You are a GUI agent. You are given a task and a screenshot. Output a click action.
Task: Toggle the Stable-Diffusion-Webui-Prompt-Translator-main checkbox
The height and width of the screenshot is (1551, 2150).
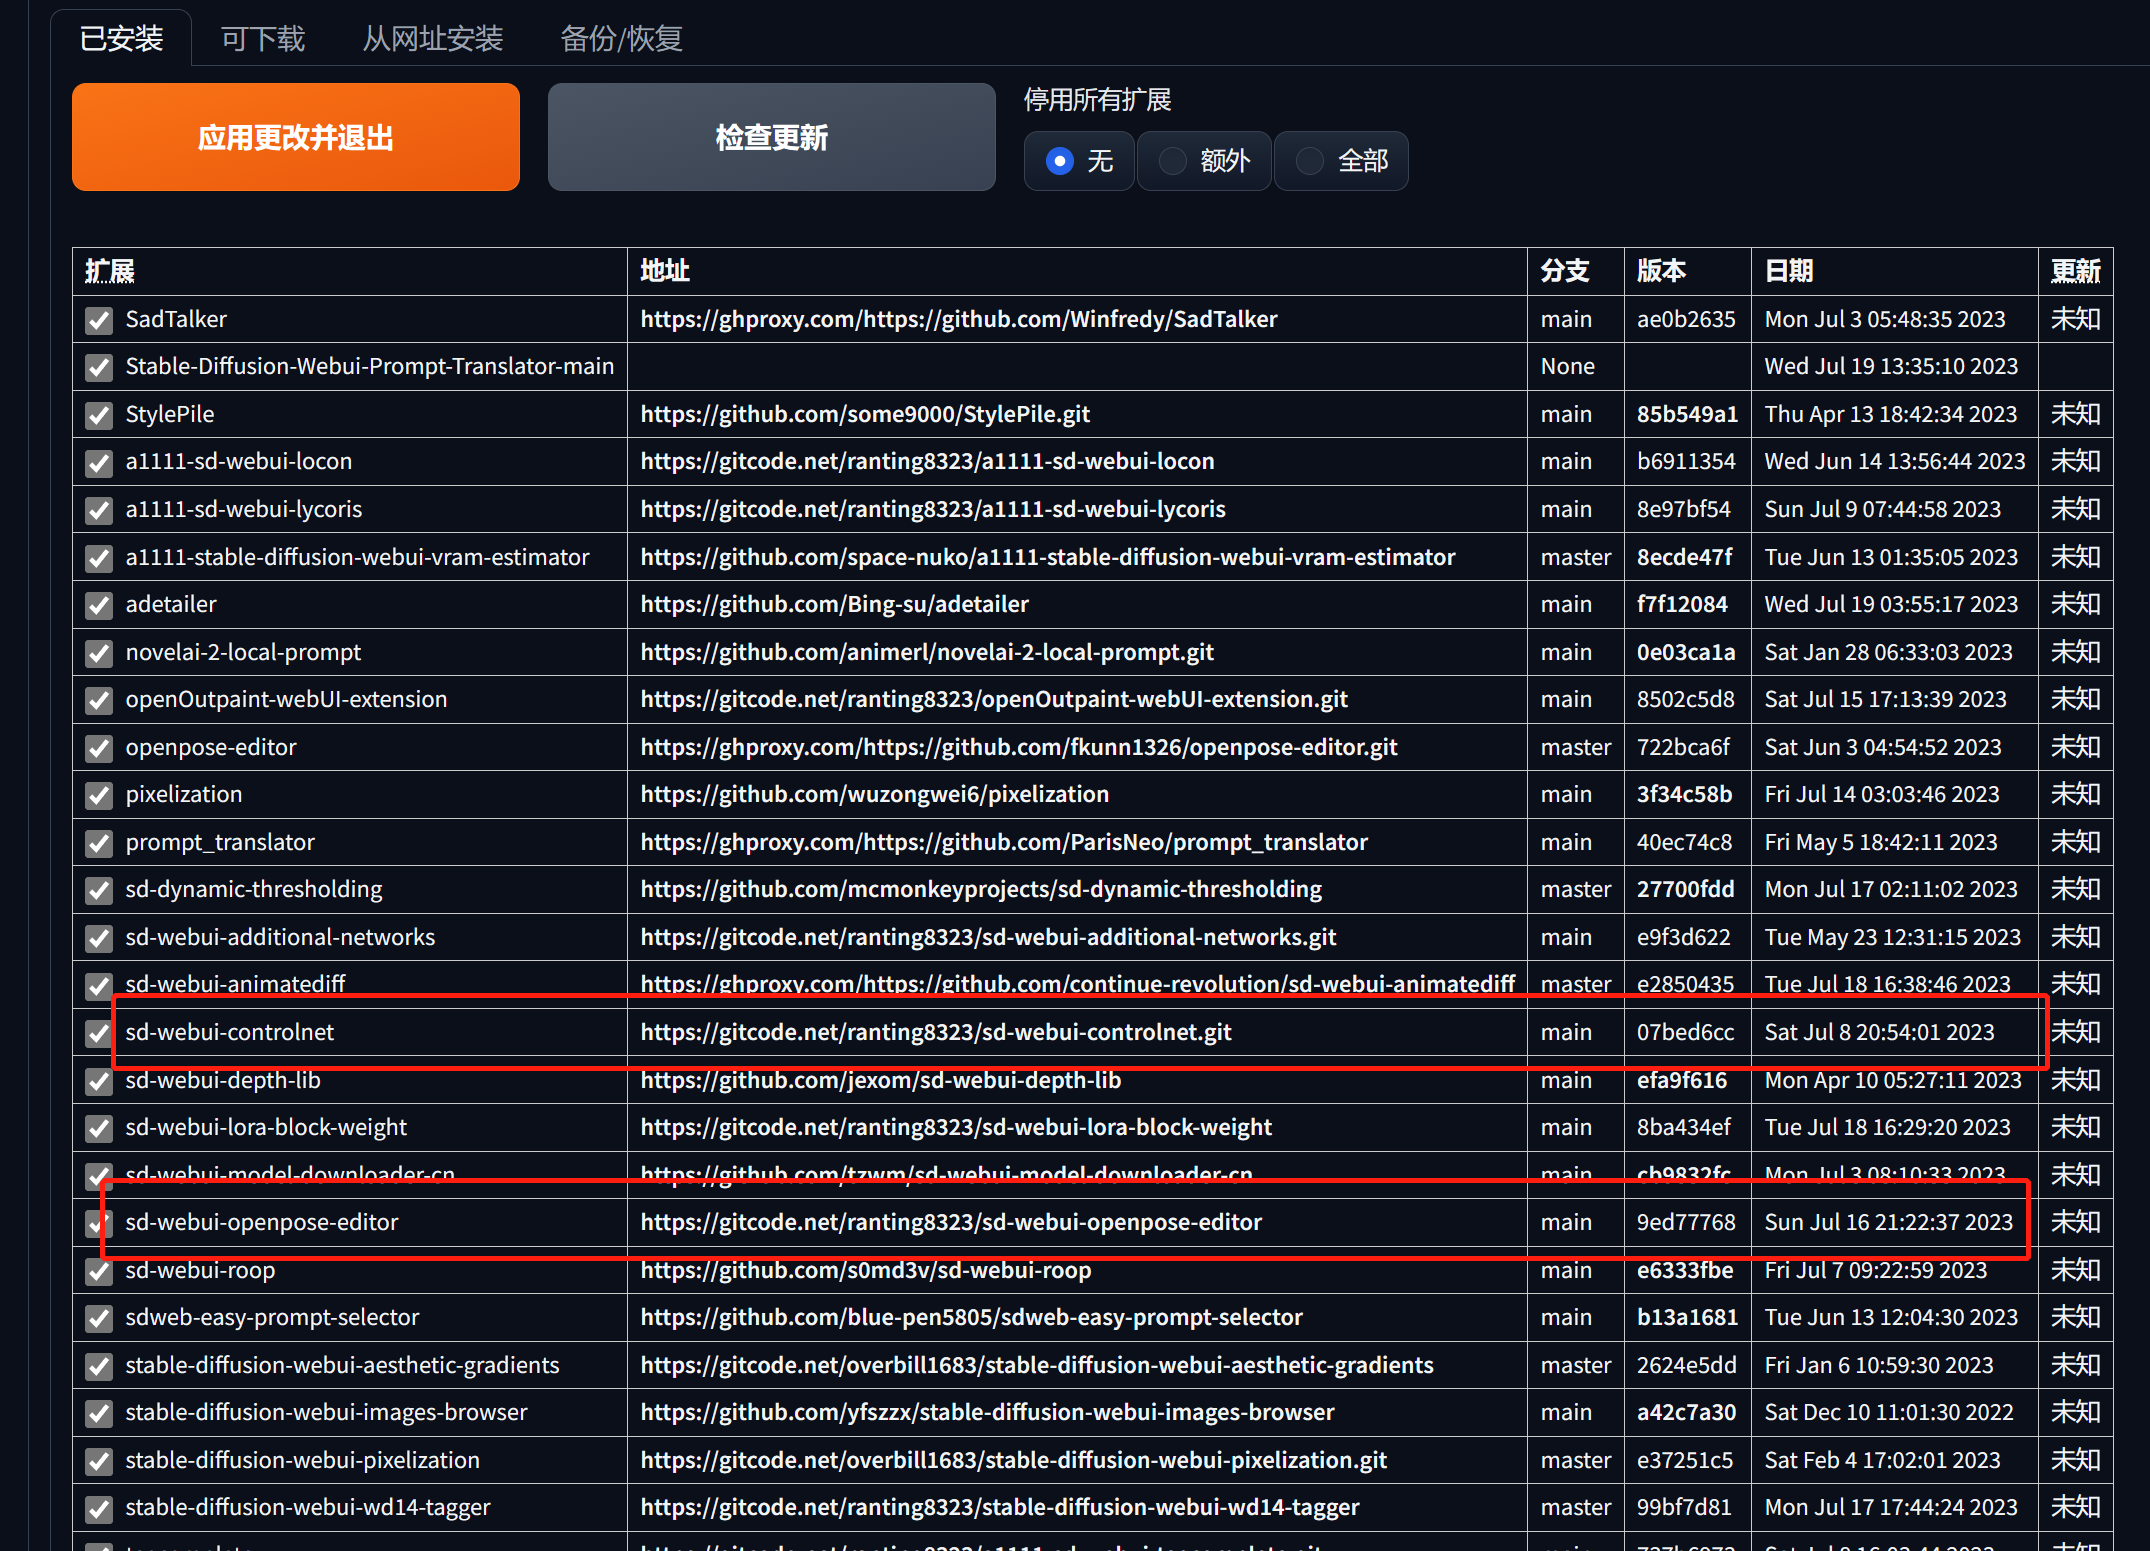(99, 367)
